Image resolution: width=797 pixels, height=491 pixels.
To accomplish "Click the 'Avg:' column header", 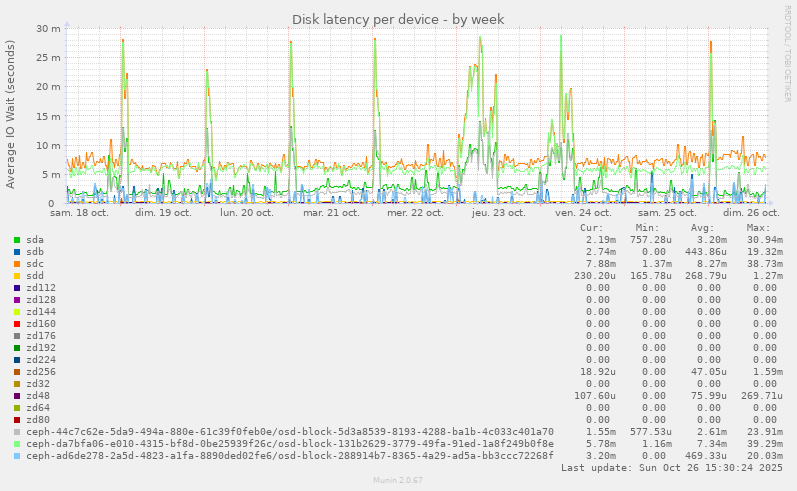I will pyautogui.click(x=703, y=228).
